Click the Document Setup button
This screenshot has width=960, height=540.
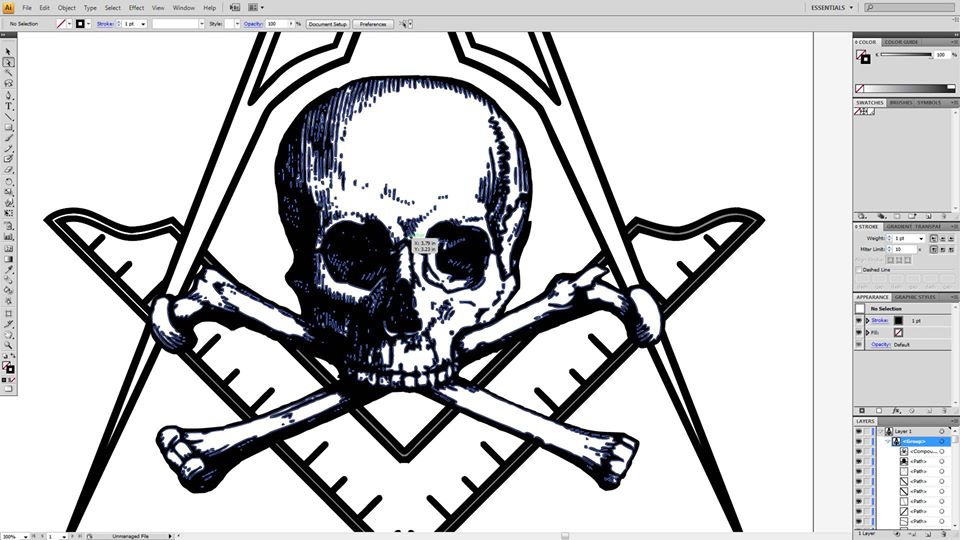point(328,24)
